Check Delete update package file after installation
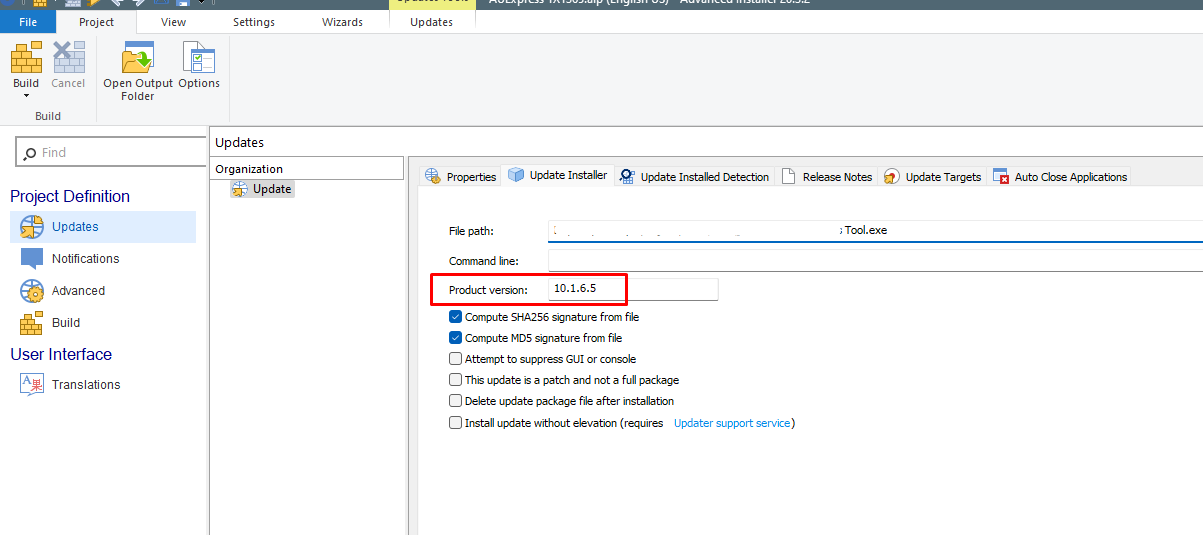The width and height of the screenshot is (1203, 535). click(x=456, y=401)
